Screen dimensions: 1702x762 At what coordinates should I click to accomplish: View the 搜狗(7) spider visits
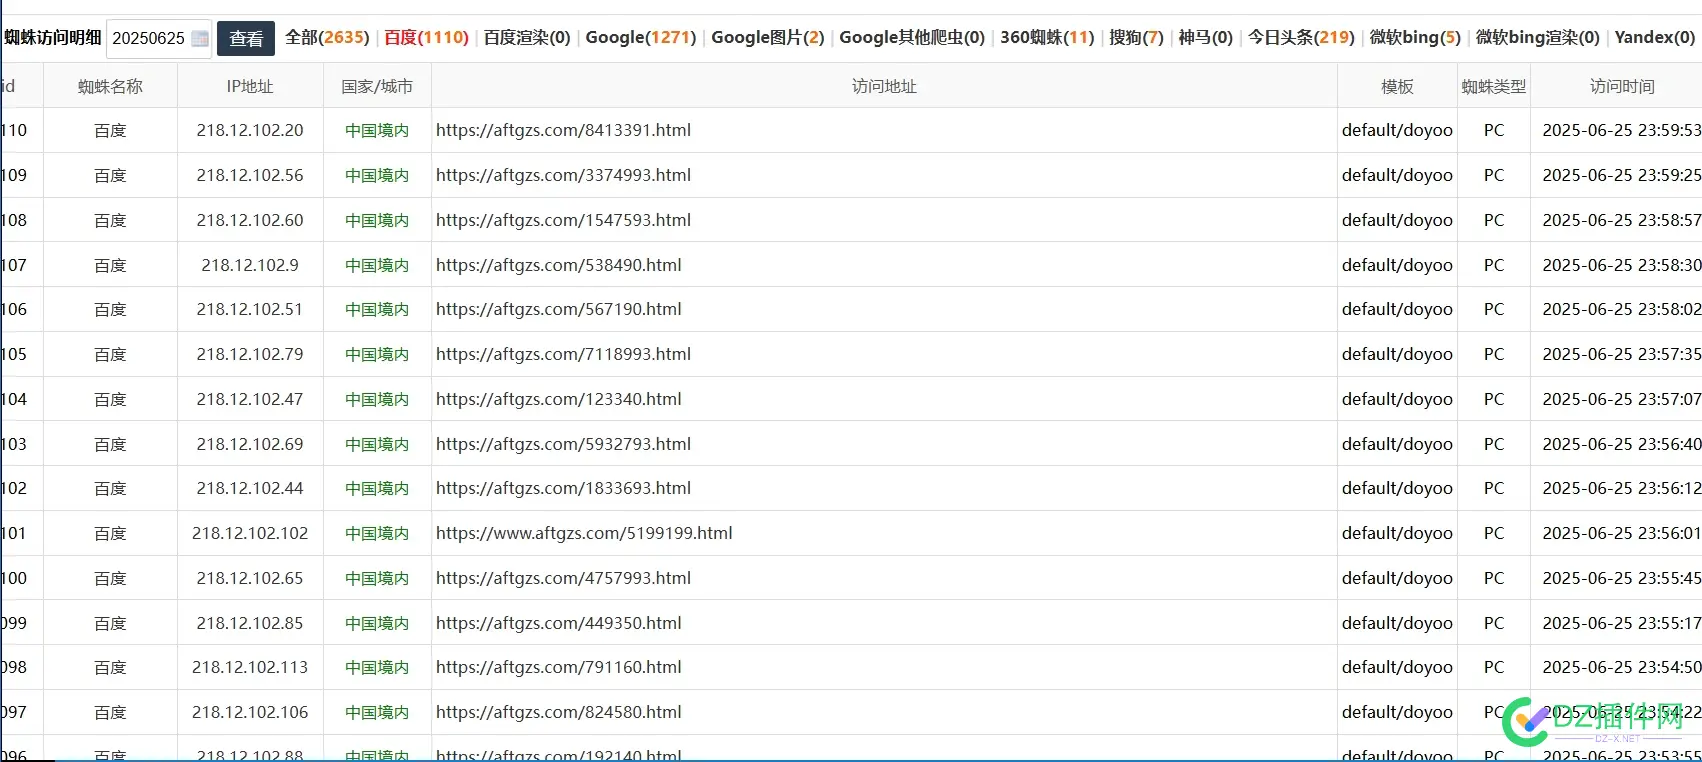point(1136,37)
